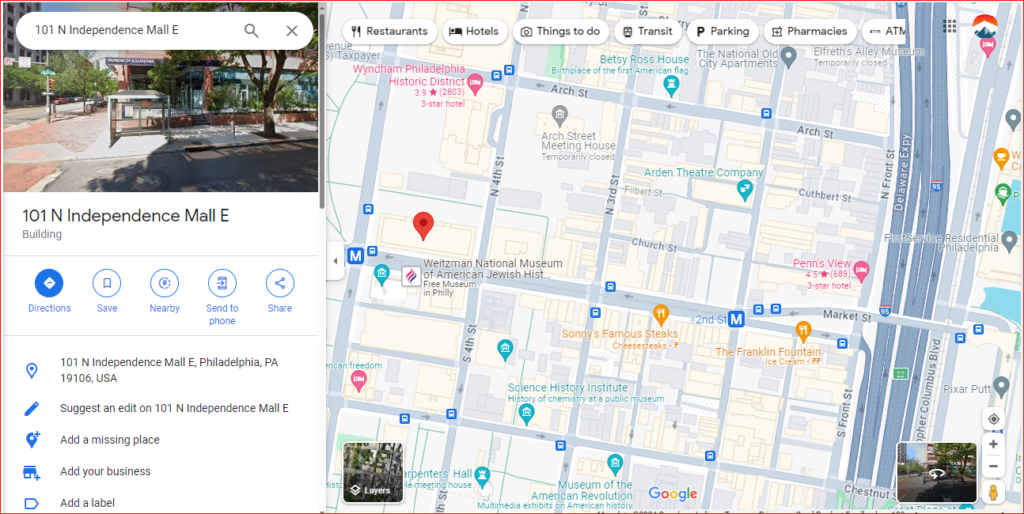This screenshot has width=1024, height=514.
Task: Show Pharmacies chip
Action: click(x=810, y=31)
